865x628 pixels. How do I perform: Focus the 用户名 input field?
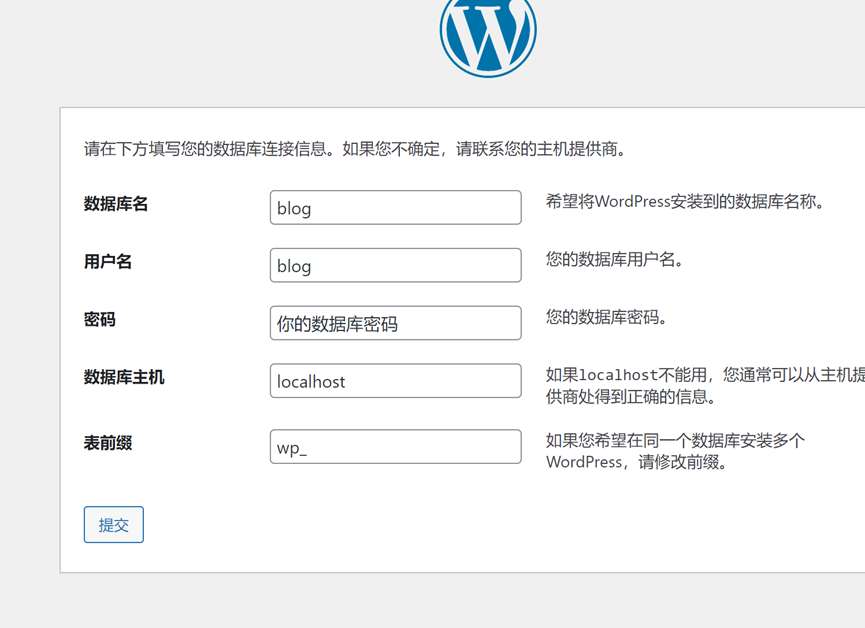tap(396, 265)
